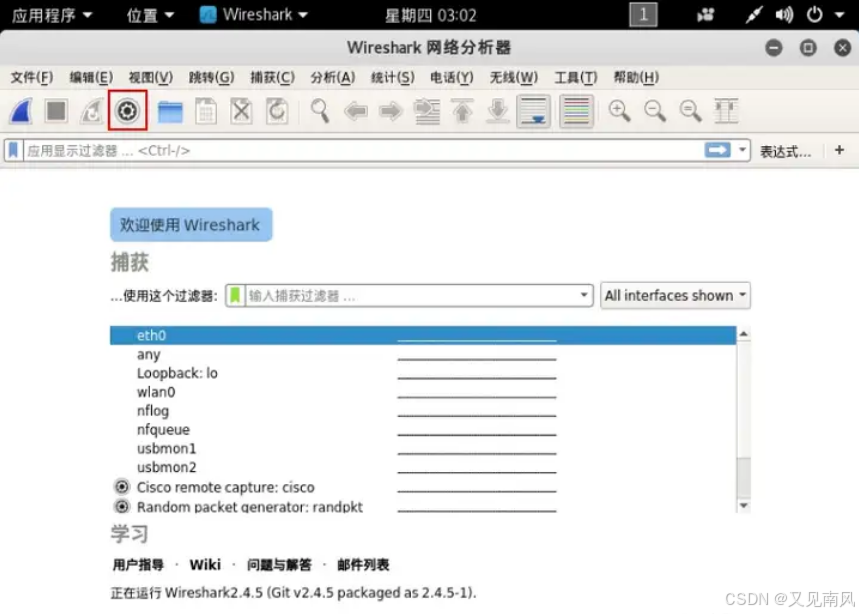Open a capture file folder icon
This screenshot has width=859, height=614.
click(x=170, y=112)
